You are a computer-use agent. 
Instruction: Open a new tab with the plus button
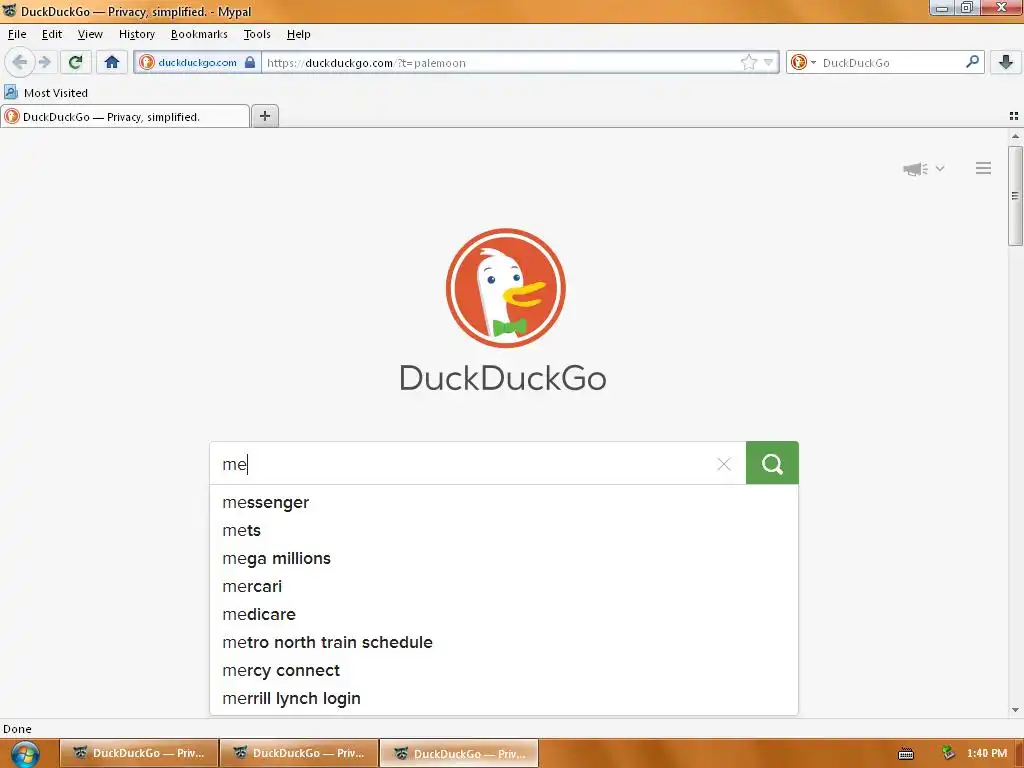coord(264,116)
